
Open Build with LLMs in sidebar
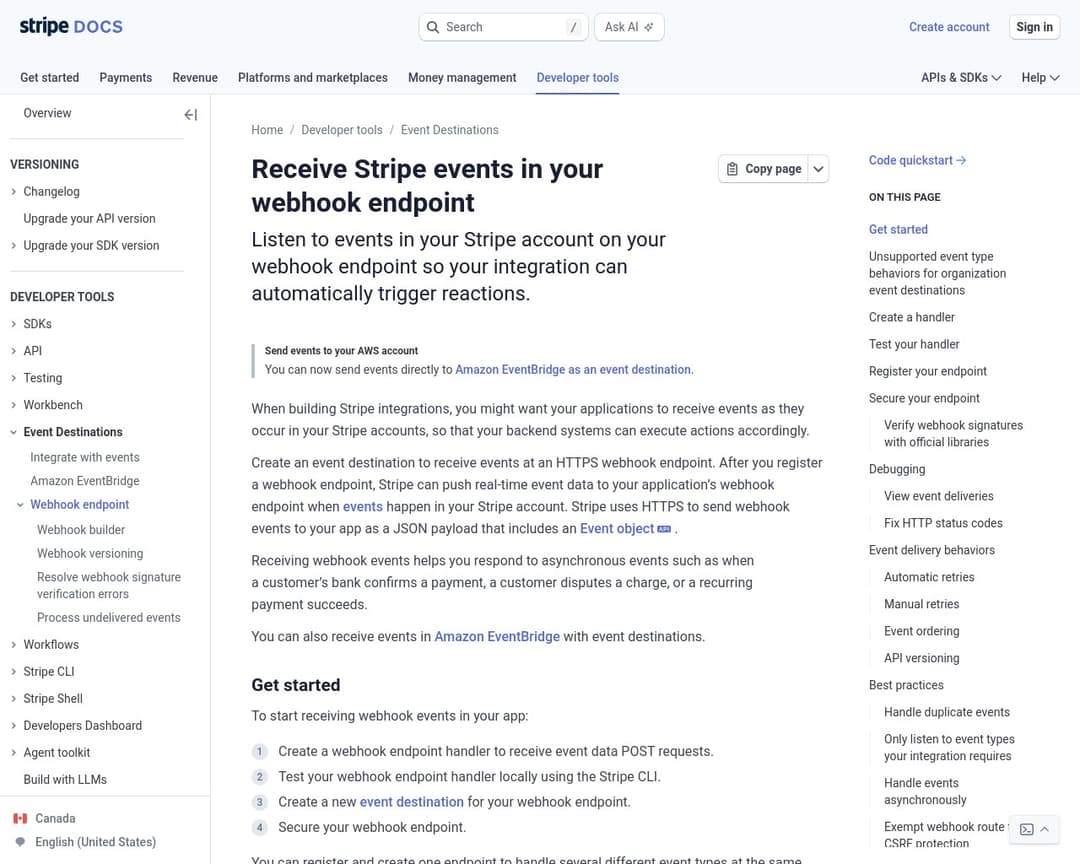pyautogui.click(x=65, y=780)
